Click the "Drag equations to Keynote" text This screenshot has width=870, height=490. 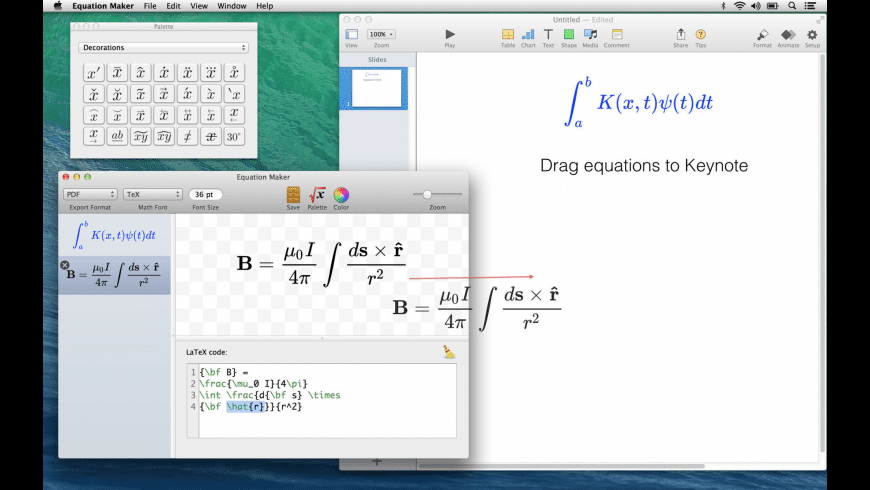click(644, 165)
